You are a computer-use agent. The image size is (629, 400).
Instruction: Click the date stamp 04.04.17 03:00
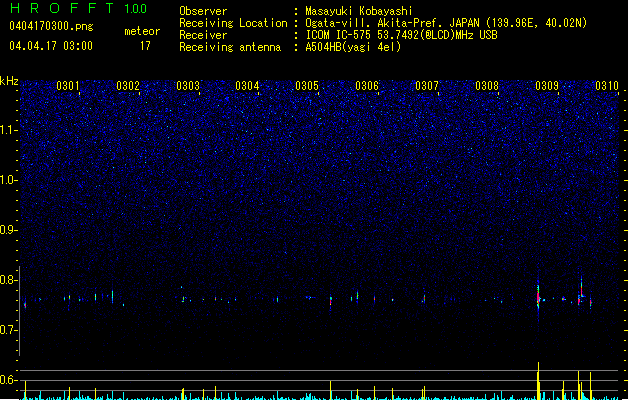(x=51, y=46)
